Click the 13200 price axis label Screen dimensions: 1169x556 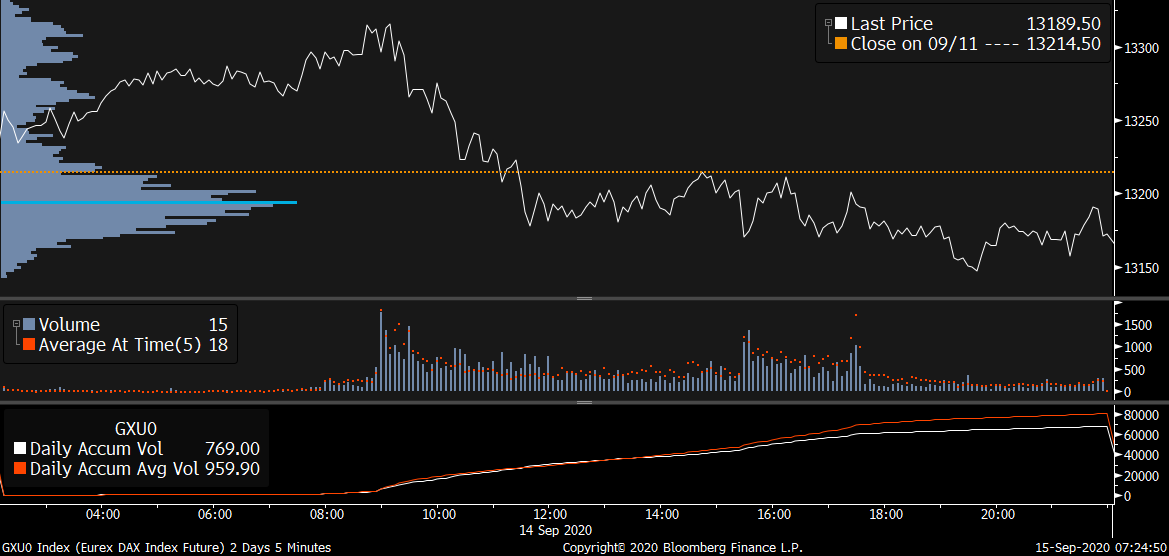1141,195
